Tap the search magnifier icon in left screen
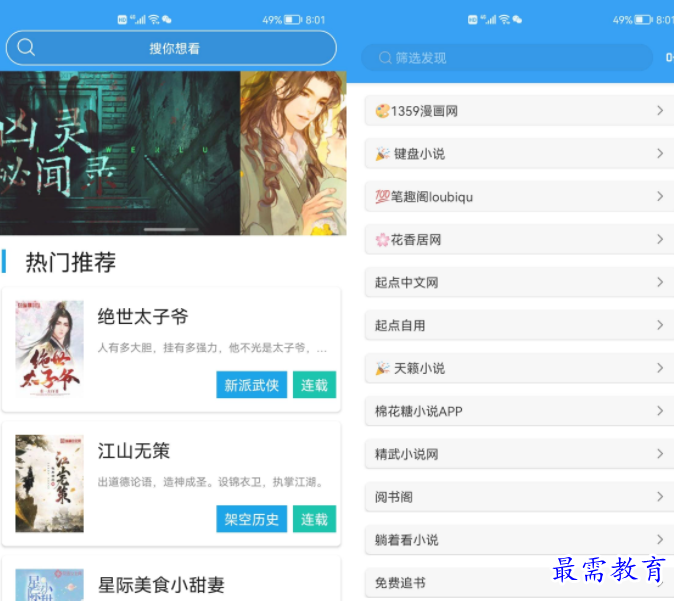This screenshot has height=601, width=674. tap(26, 47)
